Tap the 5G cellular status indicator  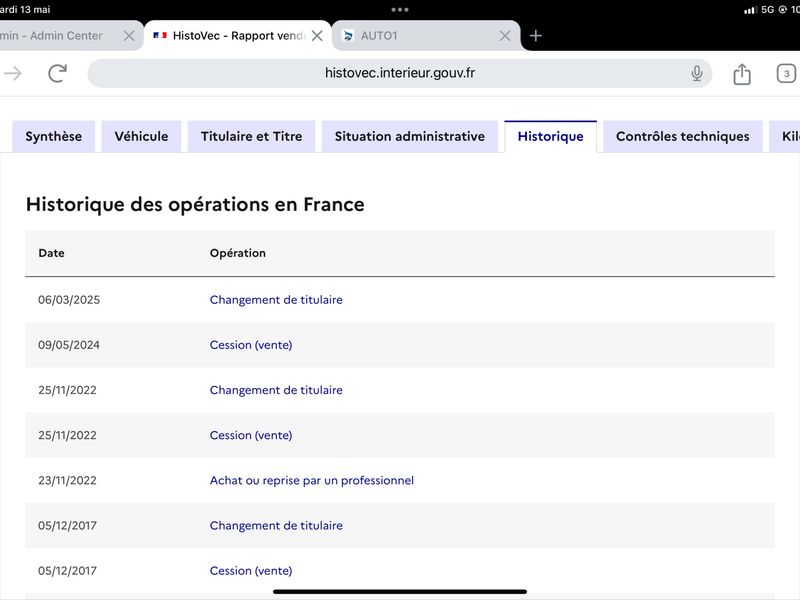coord(767,9)
